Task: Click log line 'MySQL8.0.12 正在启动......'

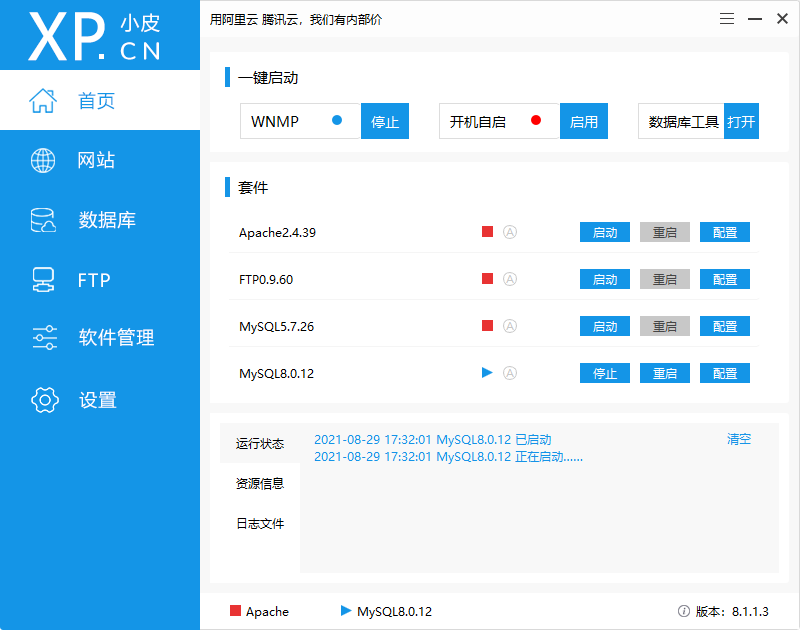Action: click(x=448, y=456)
